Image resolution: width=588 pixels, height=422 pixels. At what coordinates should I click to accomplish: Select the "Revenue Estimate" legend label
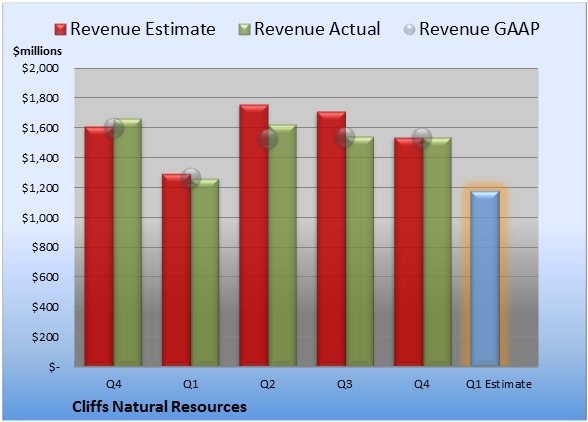pos(143,29)
